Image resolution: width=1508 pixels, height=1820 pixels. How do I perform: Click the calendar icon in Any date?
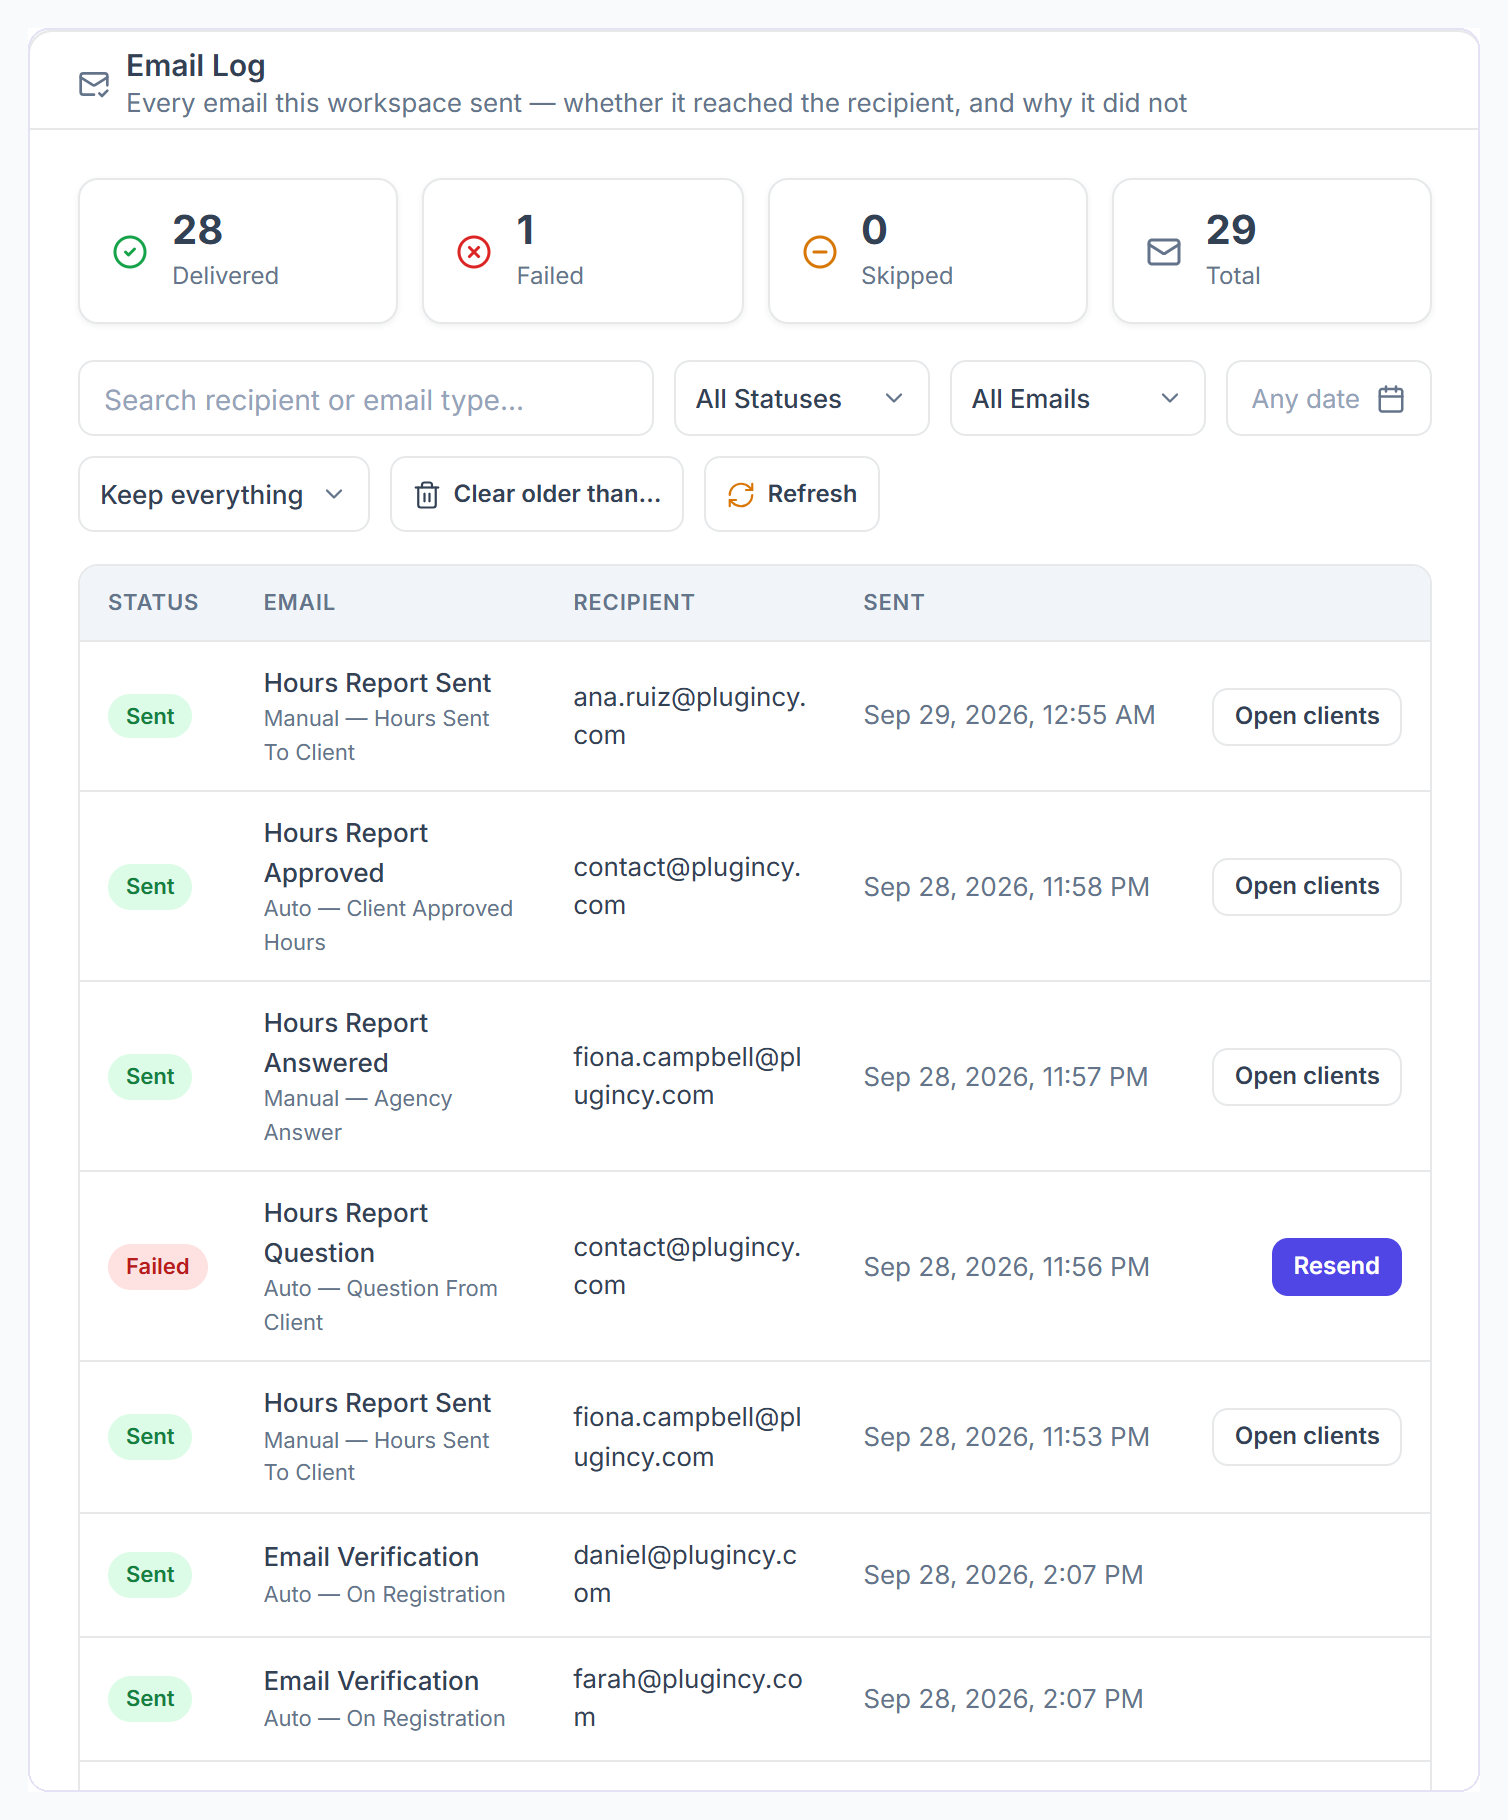pos(1391,399)
